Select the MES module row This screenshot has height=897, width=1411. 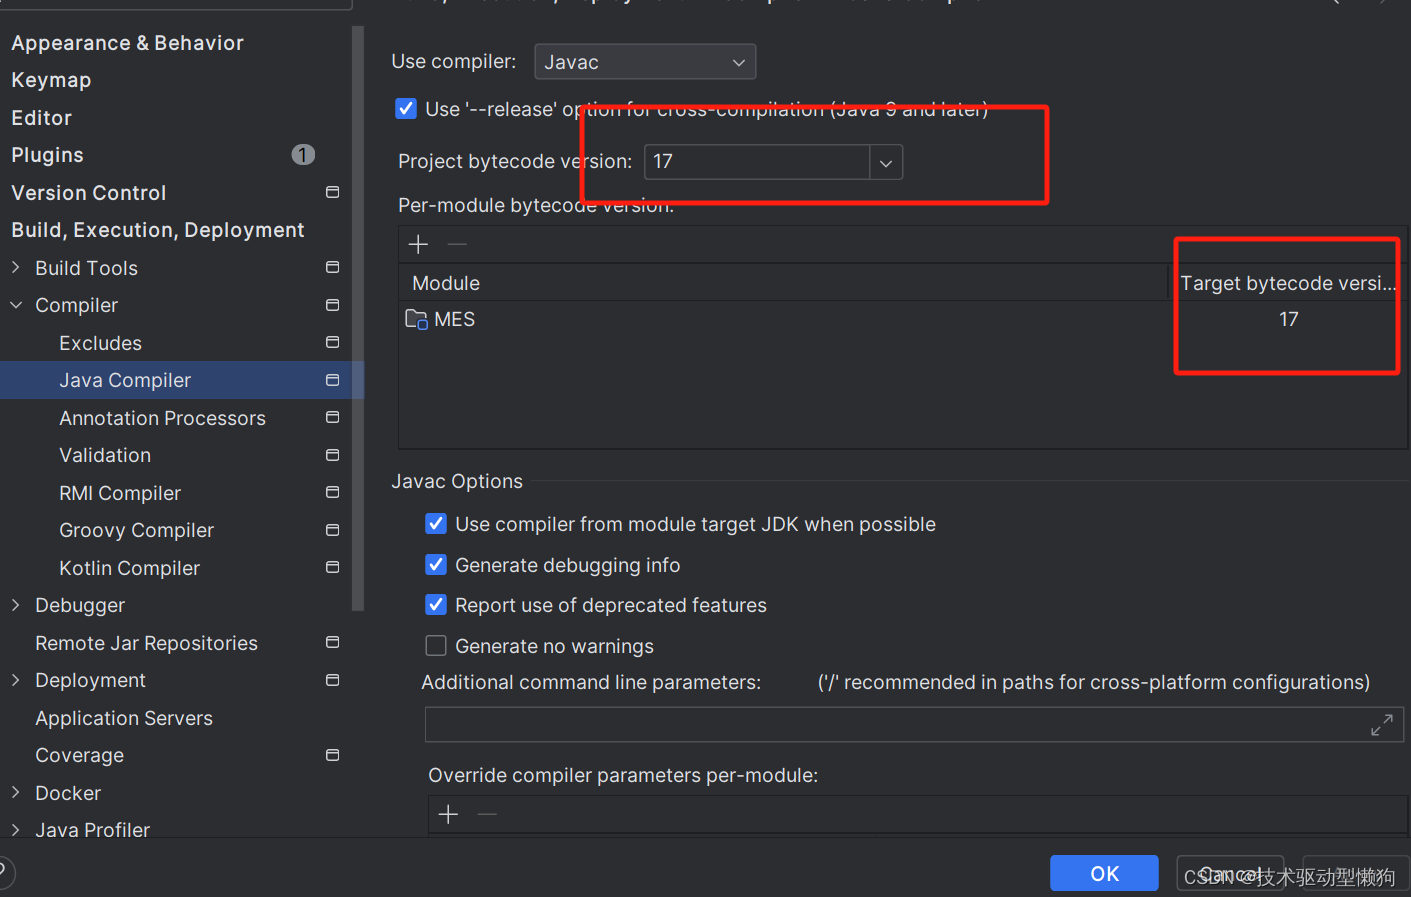pos(903,319)
